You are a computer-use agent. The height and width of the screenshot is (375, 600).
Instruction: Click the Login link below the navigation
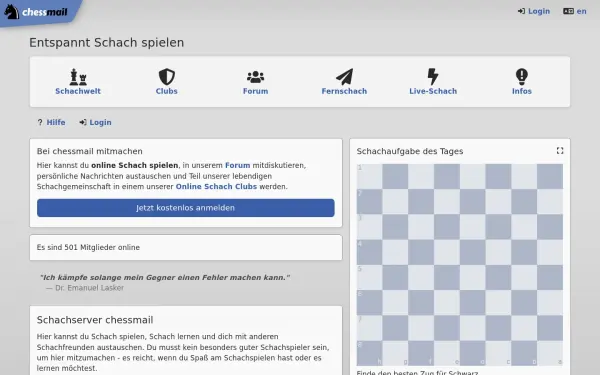(100, 122)
